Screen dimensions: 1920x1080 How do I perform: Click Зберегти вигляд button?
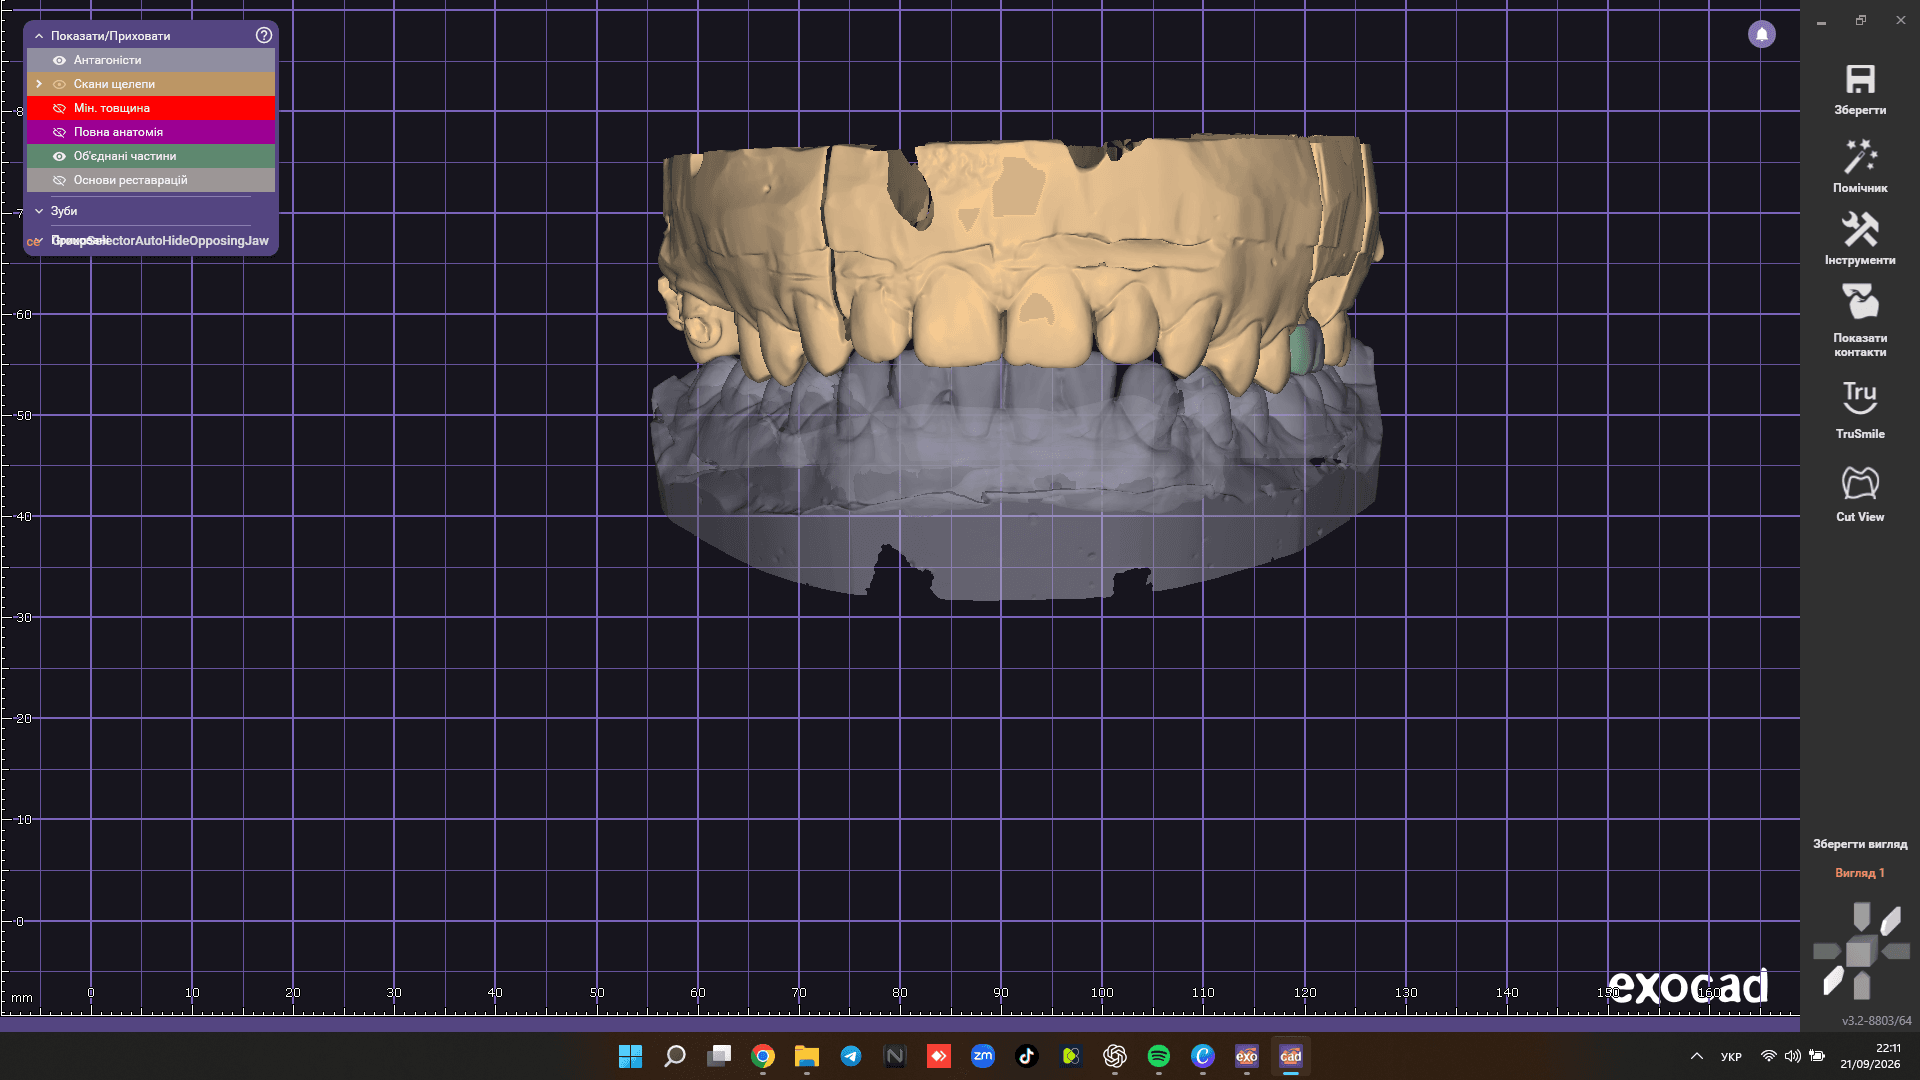coord(1860,844)
